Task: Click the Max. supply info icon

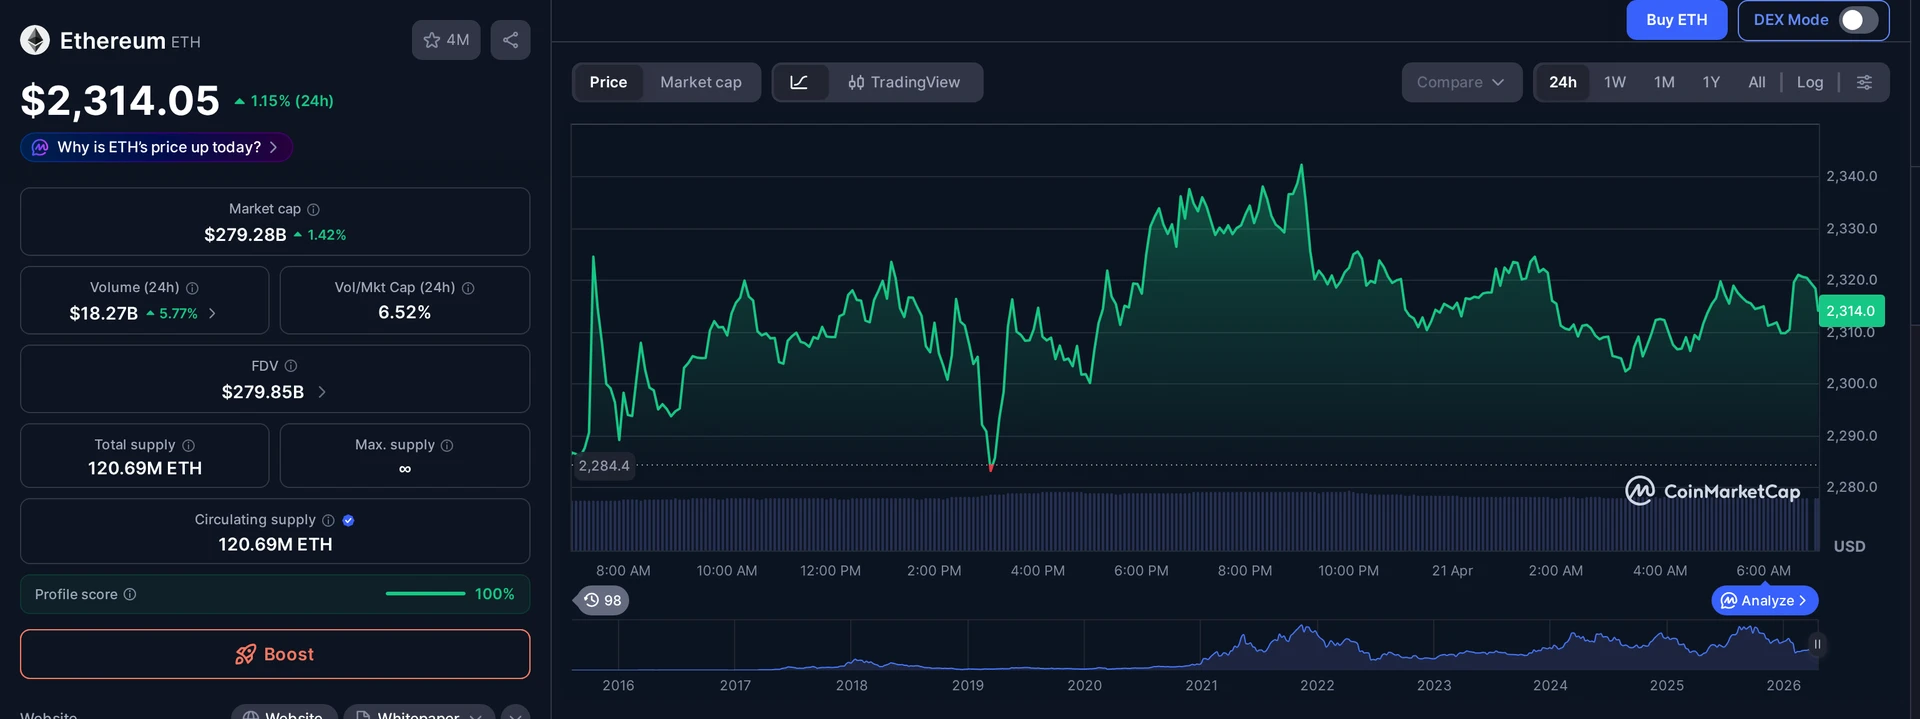Action: 447,445
